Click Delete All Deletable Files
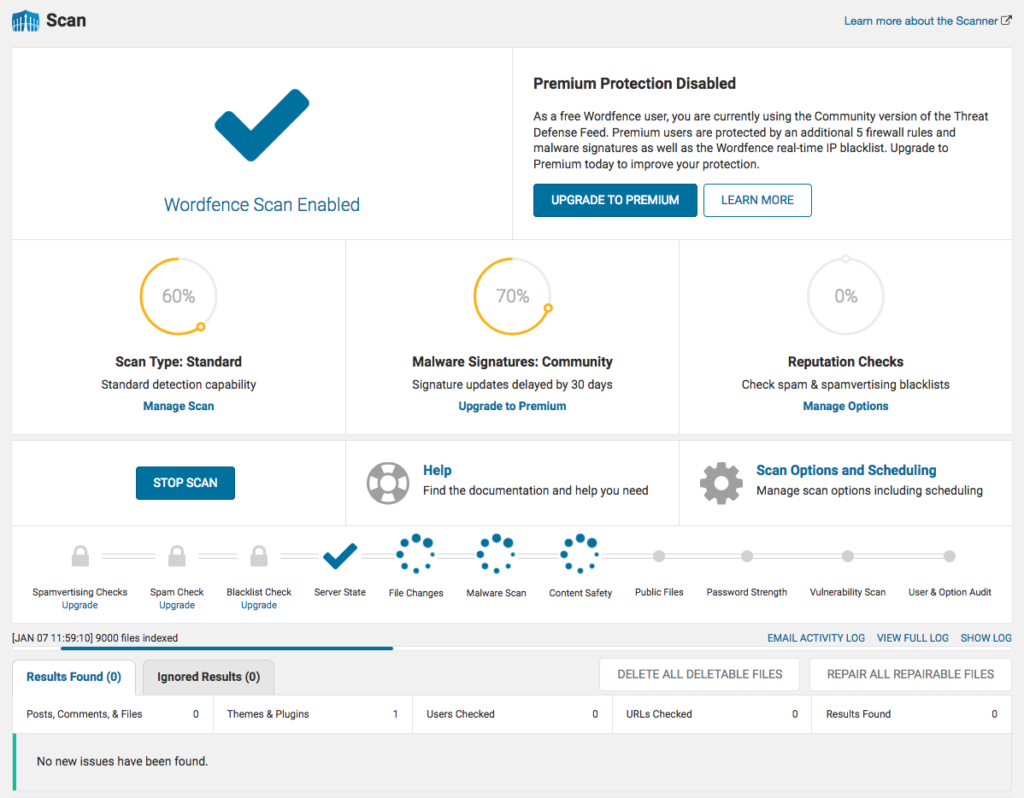The image size is (1024, 798). (x=699, y=675)
